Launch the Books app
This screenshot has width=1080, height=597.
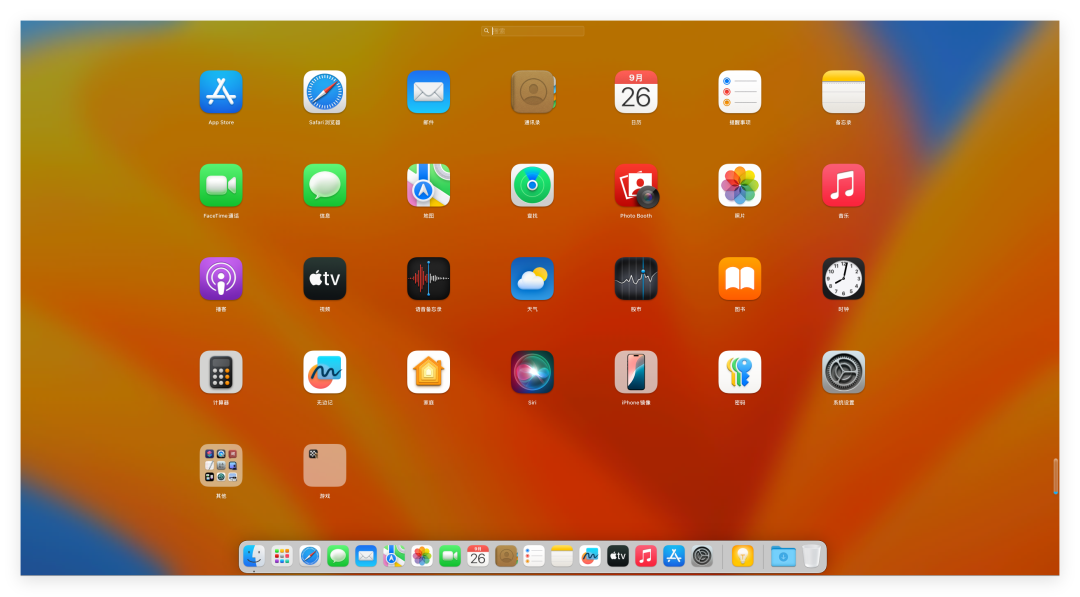(740, 279)
